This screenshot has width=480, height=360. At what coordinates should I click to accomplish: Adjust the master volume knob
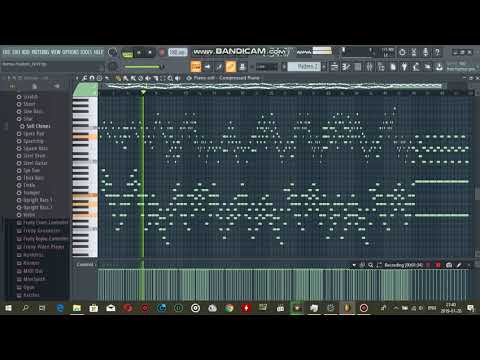pyautogui.click(x=113, y=52)
